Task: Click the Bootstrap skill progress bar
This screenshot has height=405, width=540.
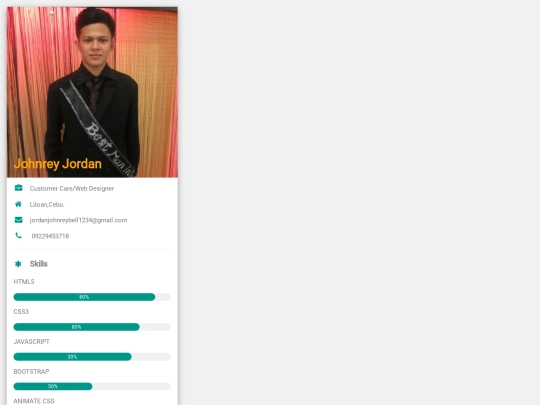Action: [92, 386]
